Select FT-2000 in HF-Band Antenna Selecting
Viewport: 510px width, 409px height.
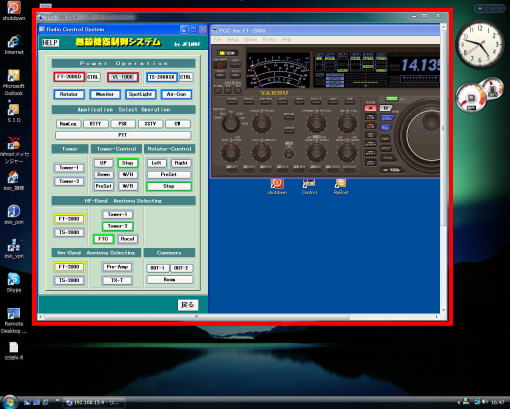(69, 219)
